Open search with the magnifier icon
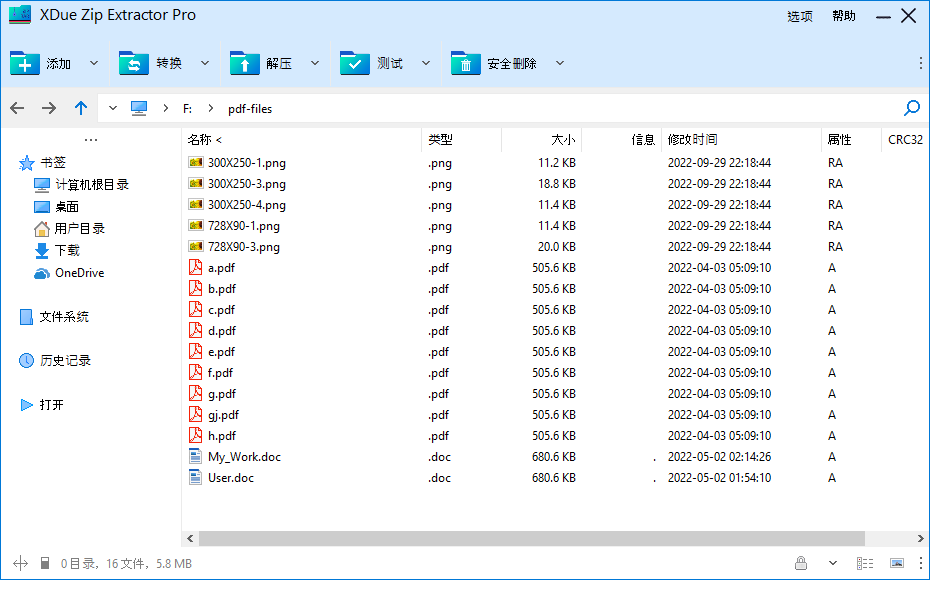The image size is (930, 600). (x=911, y=108)
